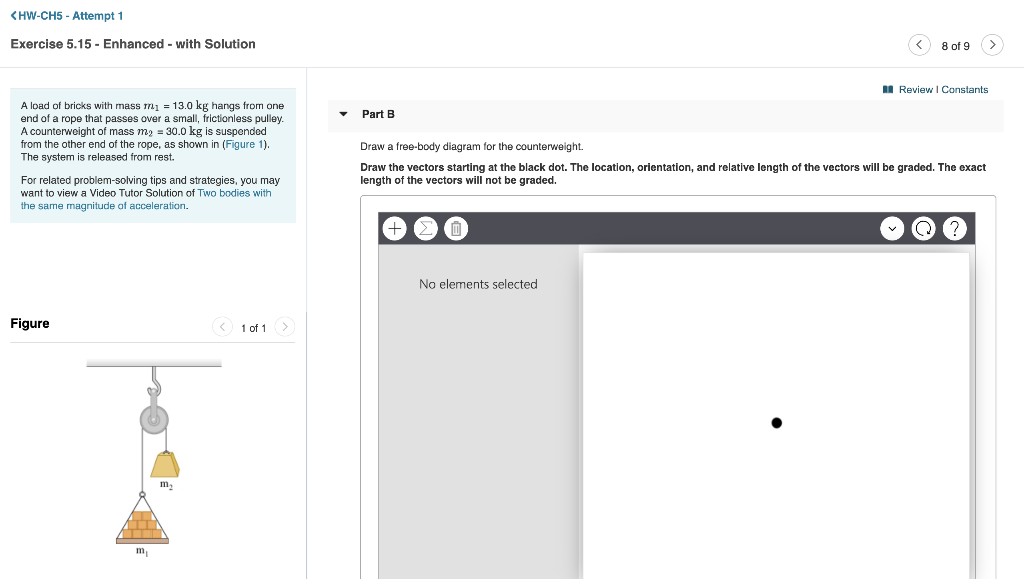The width and height of the screenshot is (1024, 579).
Task: Click the Review book icon
Action: tap(888, 89)
